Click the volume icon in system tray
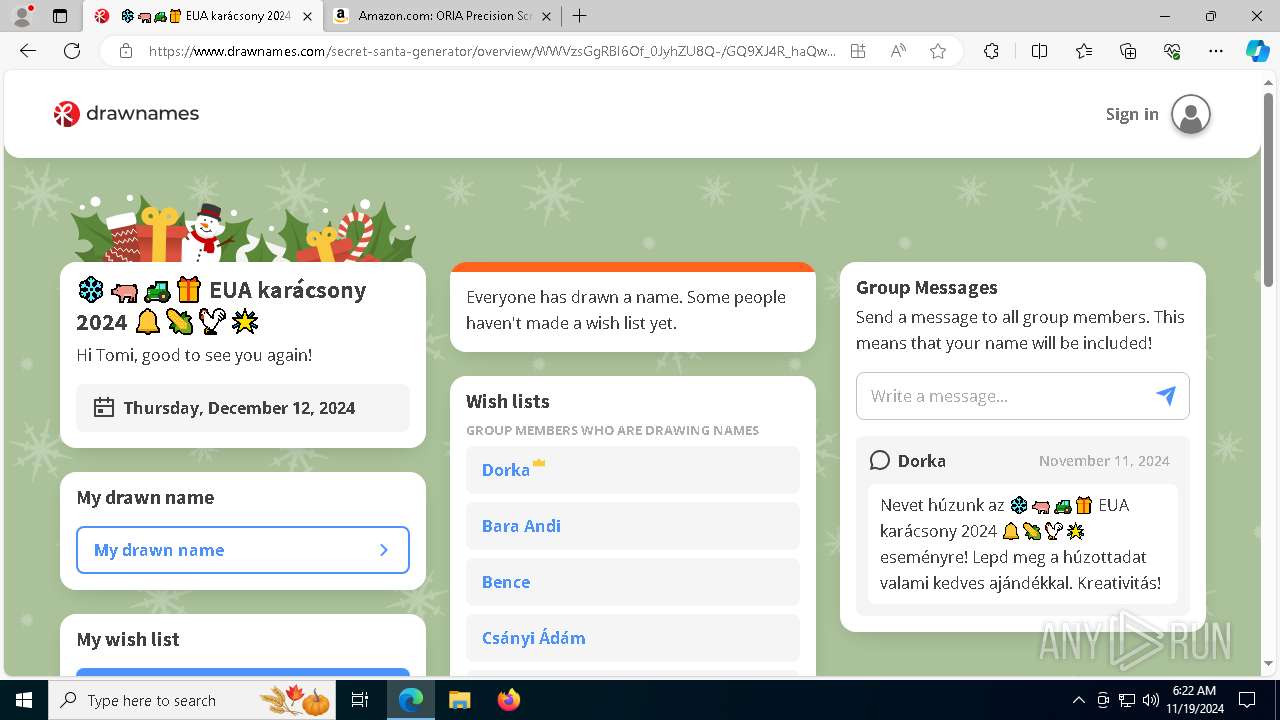The width and height of the screenshot is (1280, 720). (1150, 700)
